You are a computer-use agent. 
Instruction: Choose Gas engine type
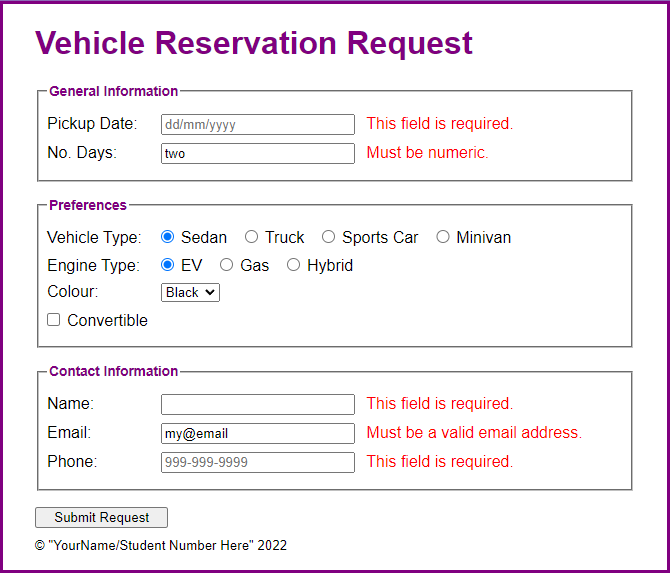tap(226, 265)
